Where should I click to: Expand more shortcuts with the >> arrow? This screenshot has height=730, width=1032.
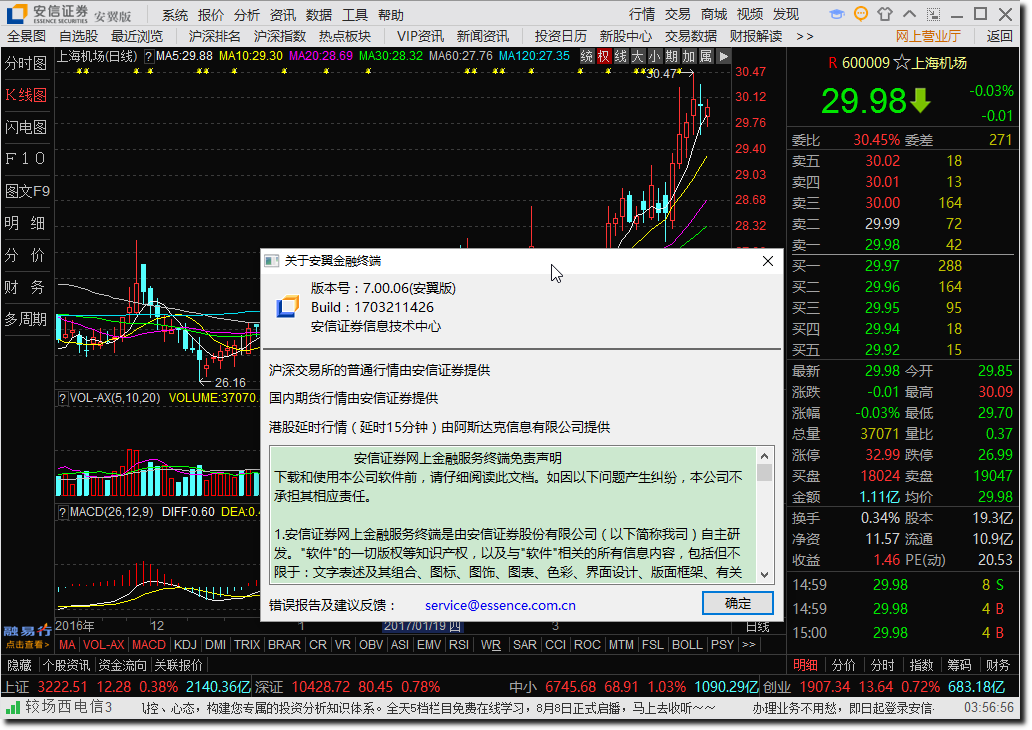click(x=805, y=37)
